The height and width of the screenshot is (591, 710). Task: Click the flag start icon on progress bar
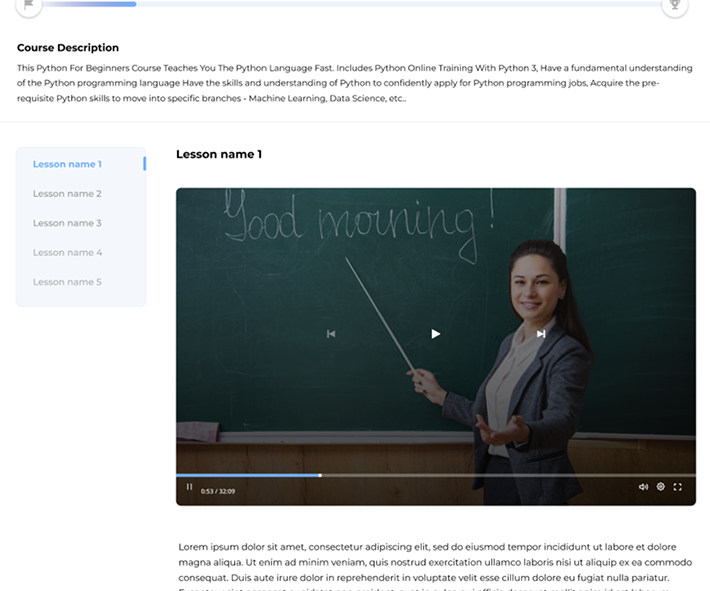click(x=29, y=5)
